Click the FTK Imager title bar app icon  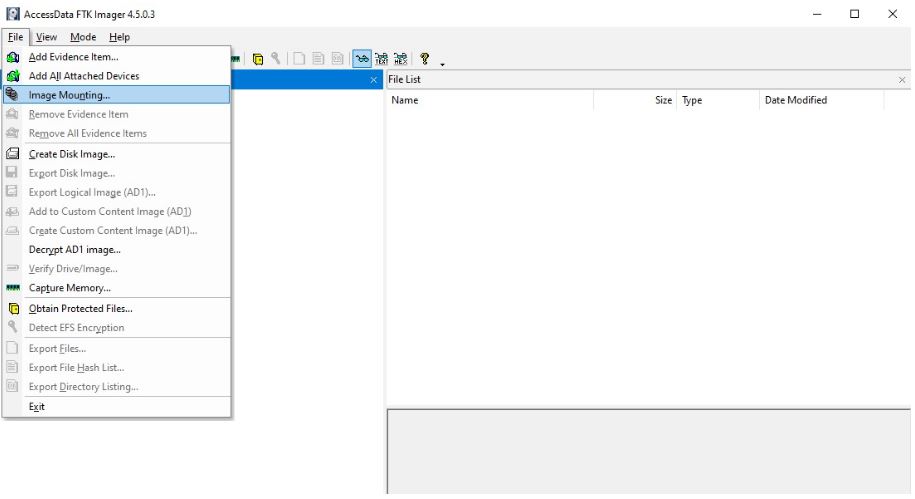pyautogui.click(x=13, y=14)
